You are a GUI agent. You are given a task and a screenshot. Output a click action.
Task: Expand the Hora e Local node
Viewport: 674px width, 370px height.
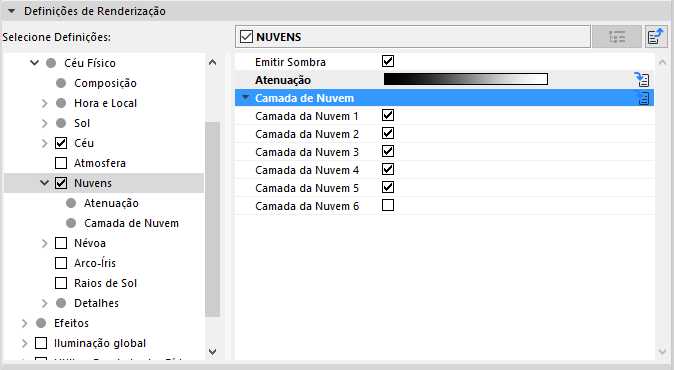tap(45, 103)
